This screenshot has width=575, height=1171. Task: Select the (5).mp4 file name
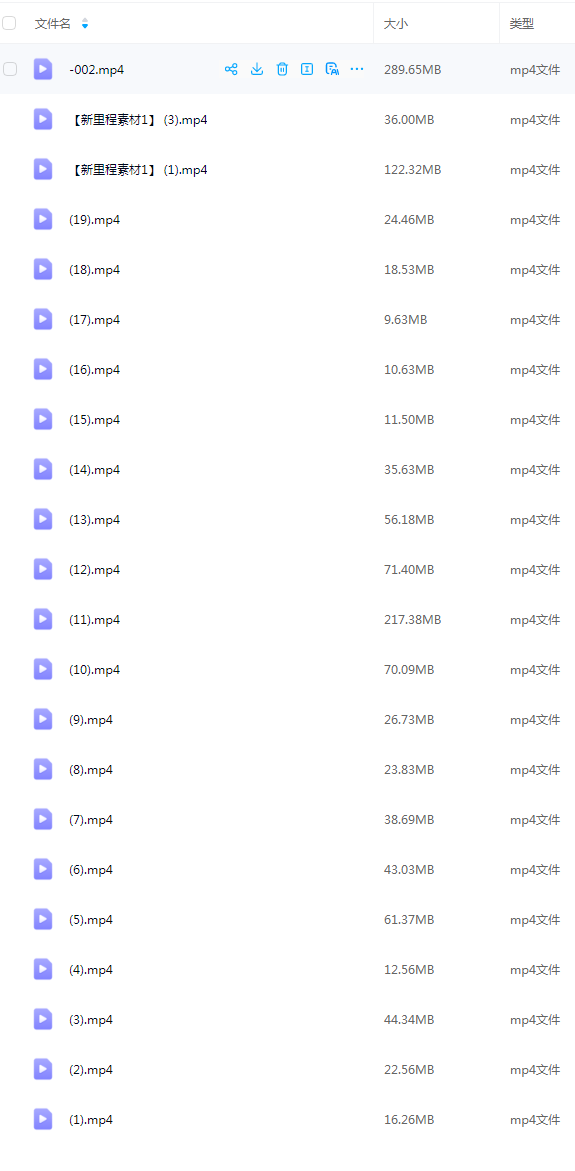(x=91, y=919)
